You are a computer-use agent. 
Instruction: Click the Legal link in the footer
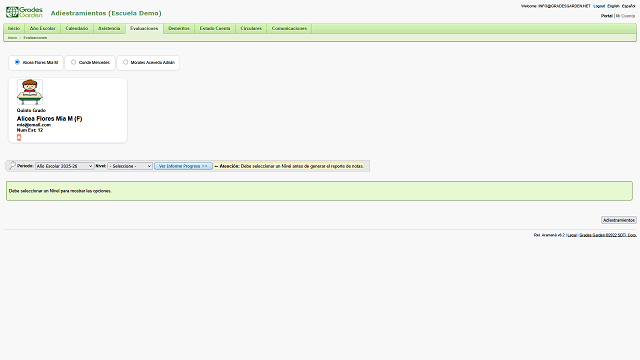572,235
